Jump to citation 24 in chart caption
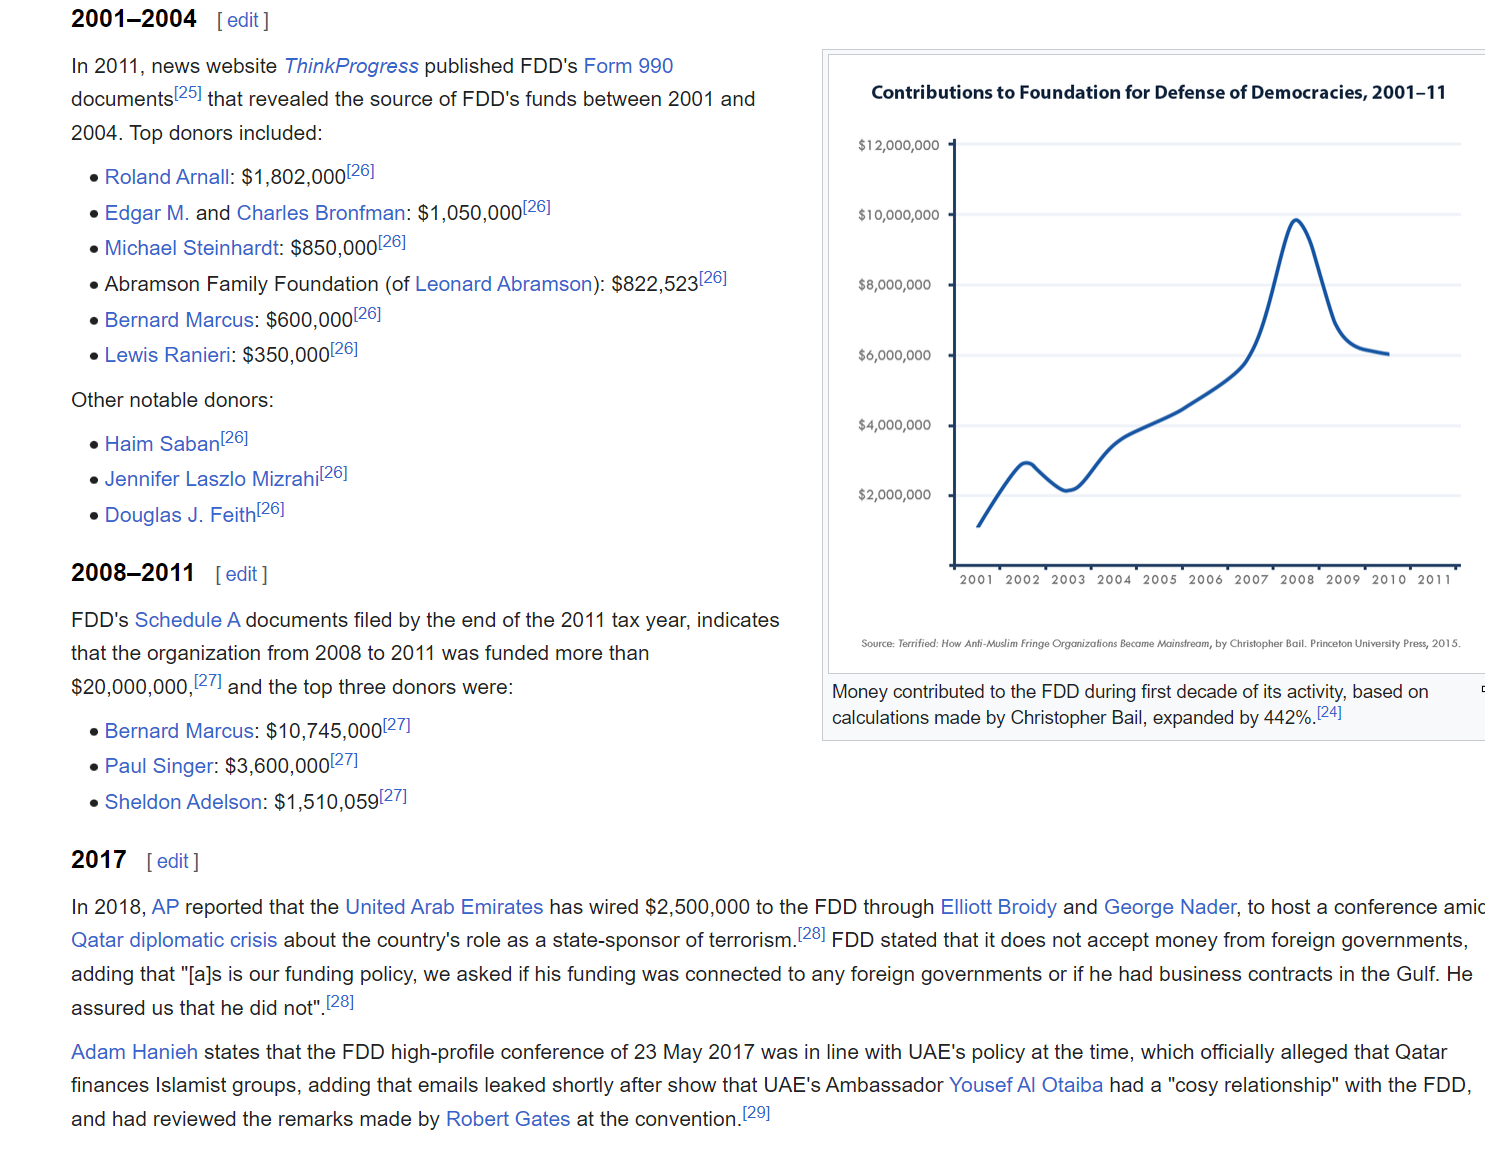The image size is (1485, 1153). [x=1329, y=712]
